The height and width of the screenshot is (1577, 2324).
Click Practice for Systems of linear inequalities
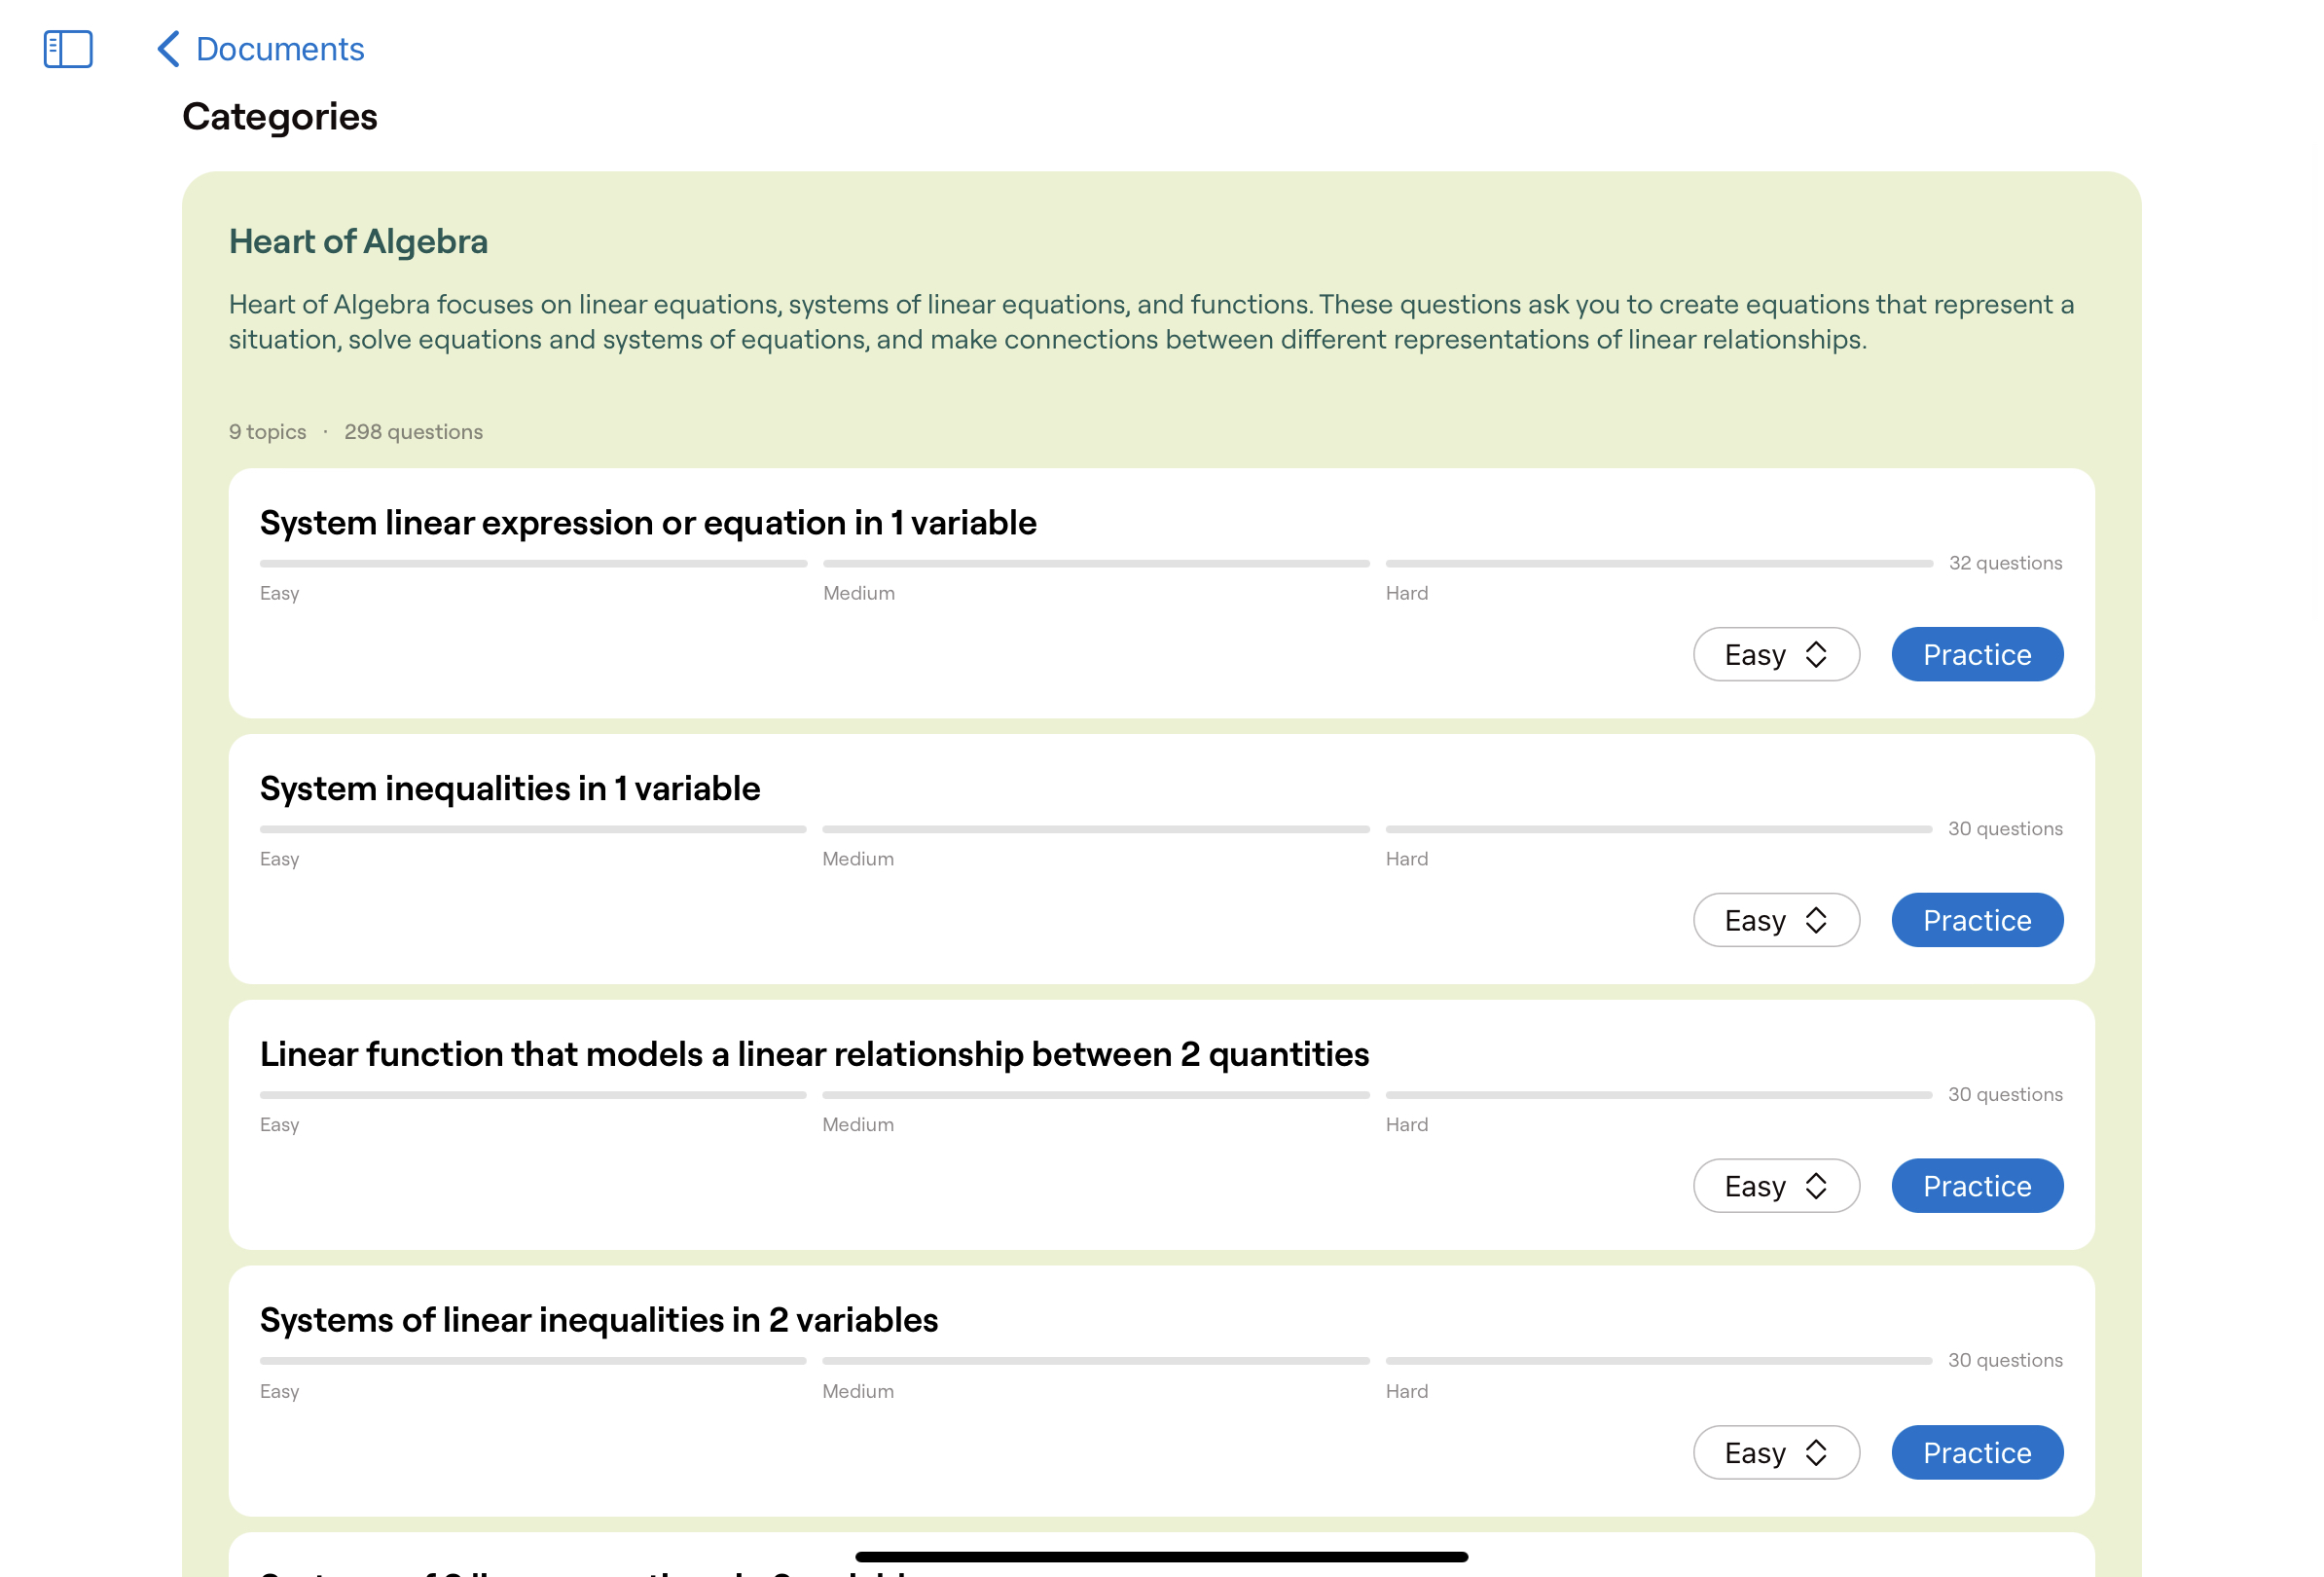coord(1976,1452)
